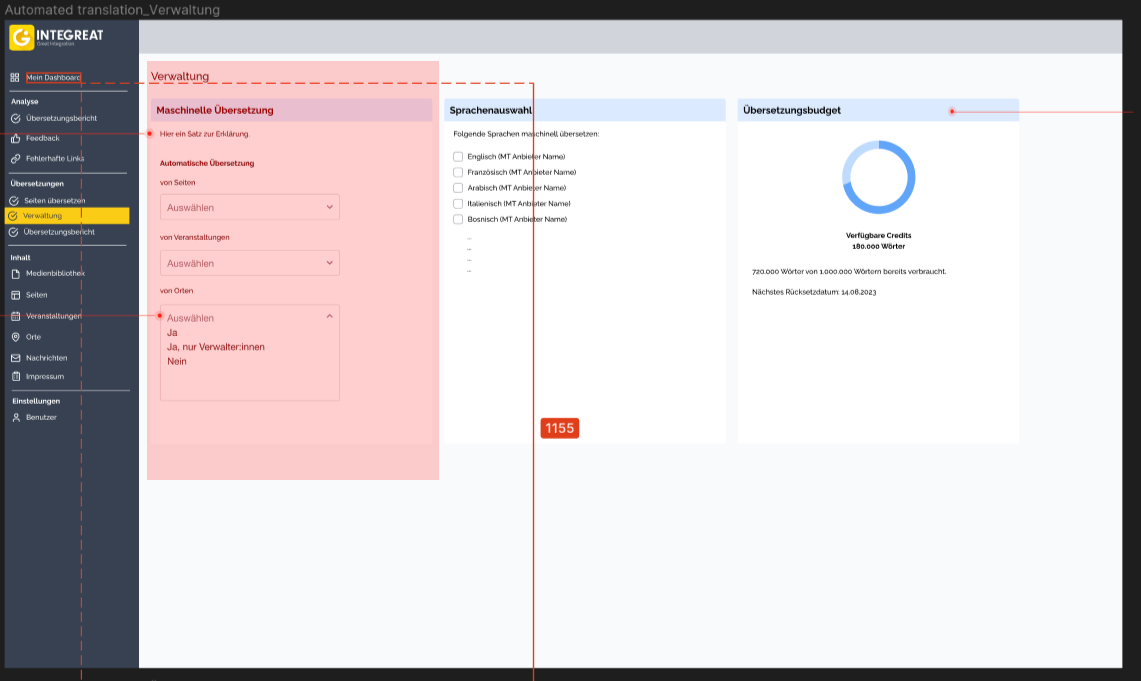Image resolution: width=1141 pixels, height=681 pixels.
Task: Open Benutzer settings in sidebar
Action: (x=41, y=418)
